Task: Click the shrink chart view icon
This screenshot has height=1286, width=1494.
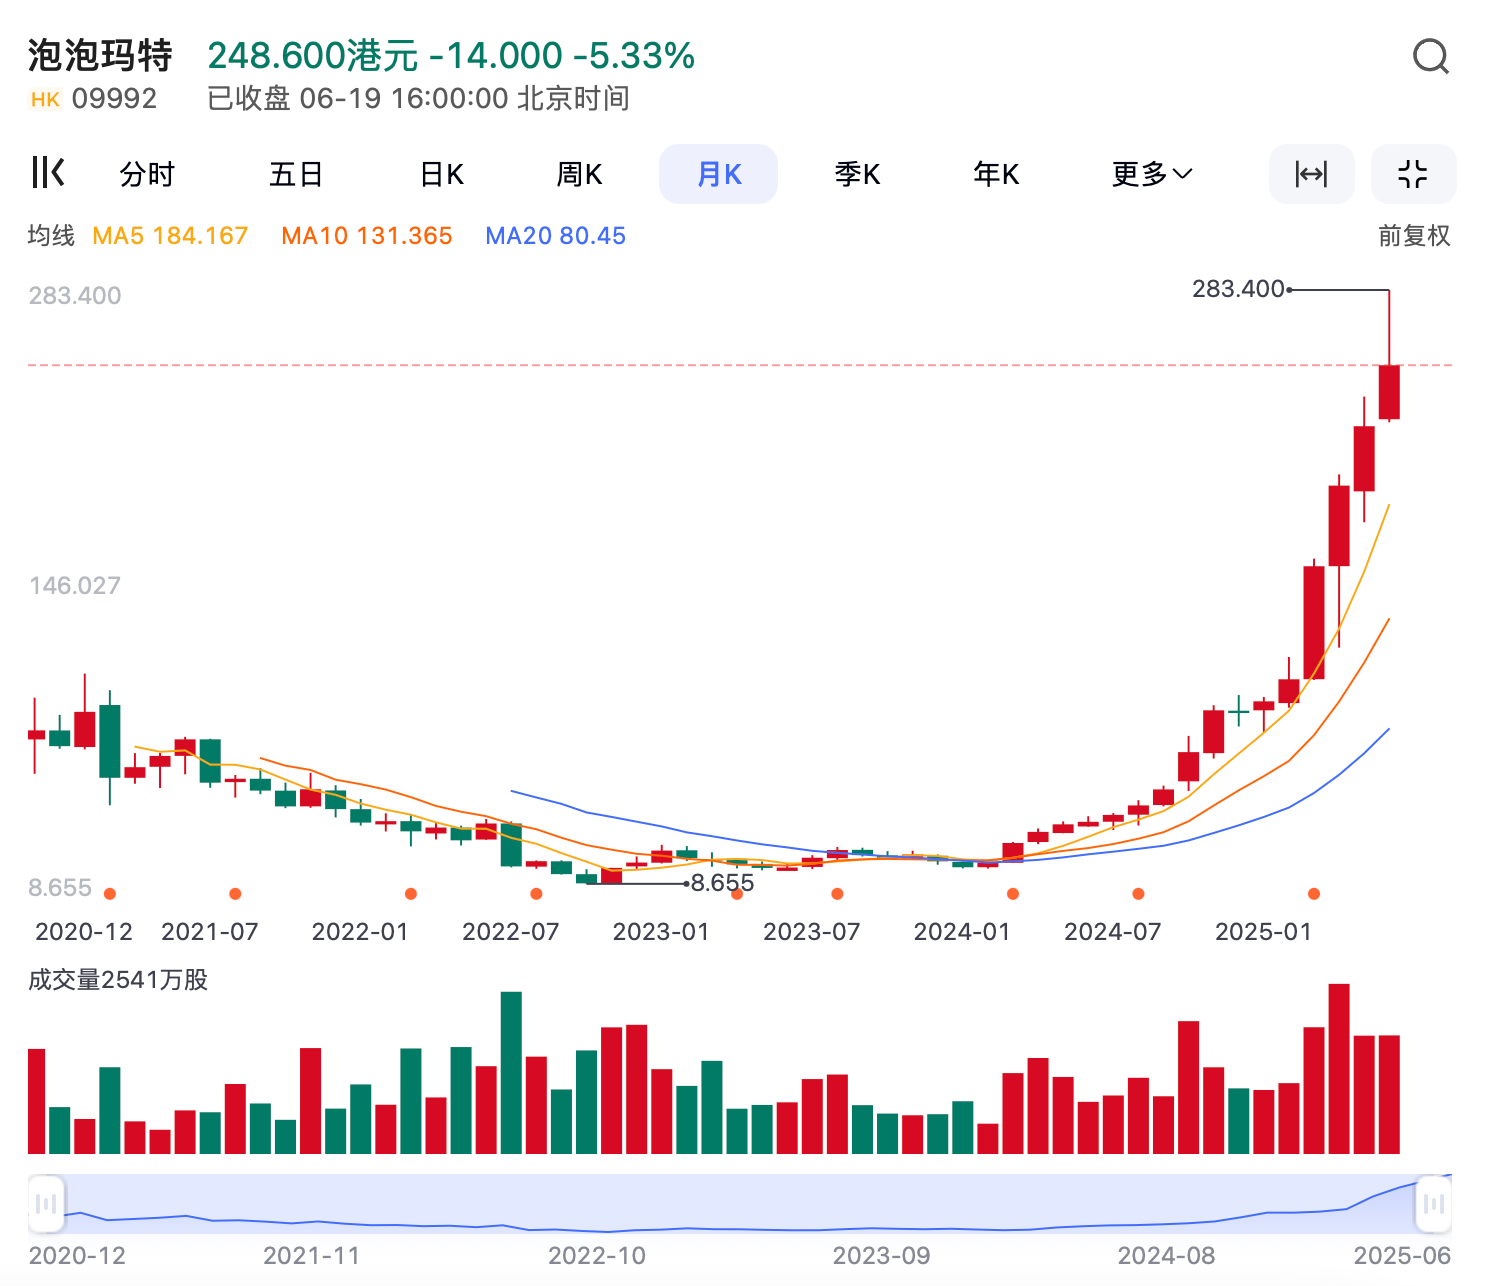Action: click(x=1413, y=173)
